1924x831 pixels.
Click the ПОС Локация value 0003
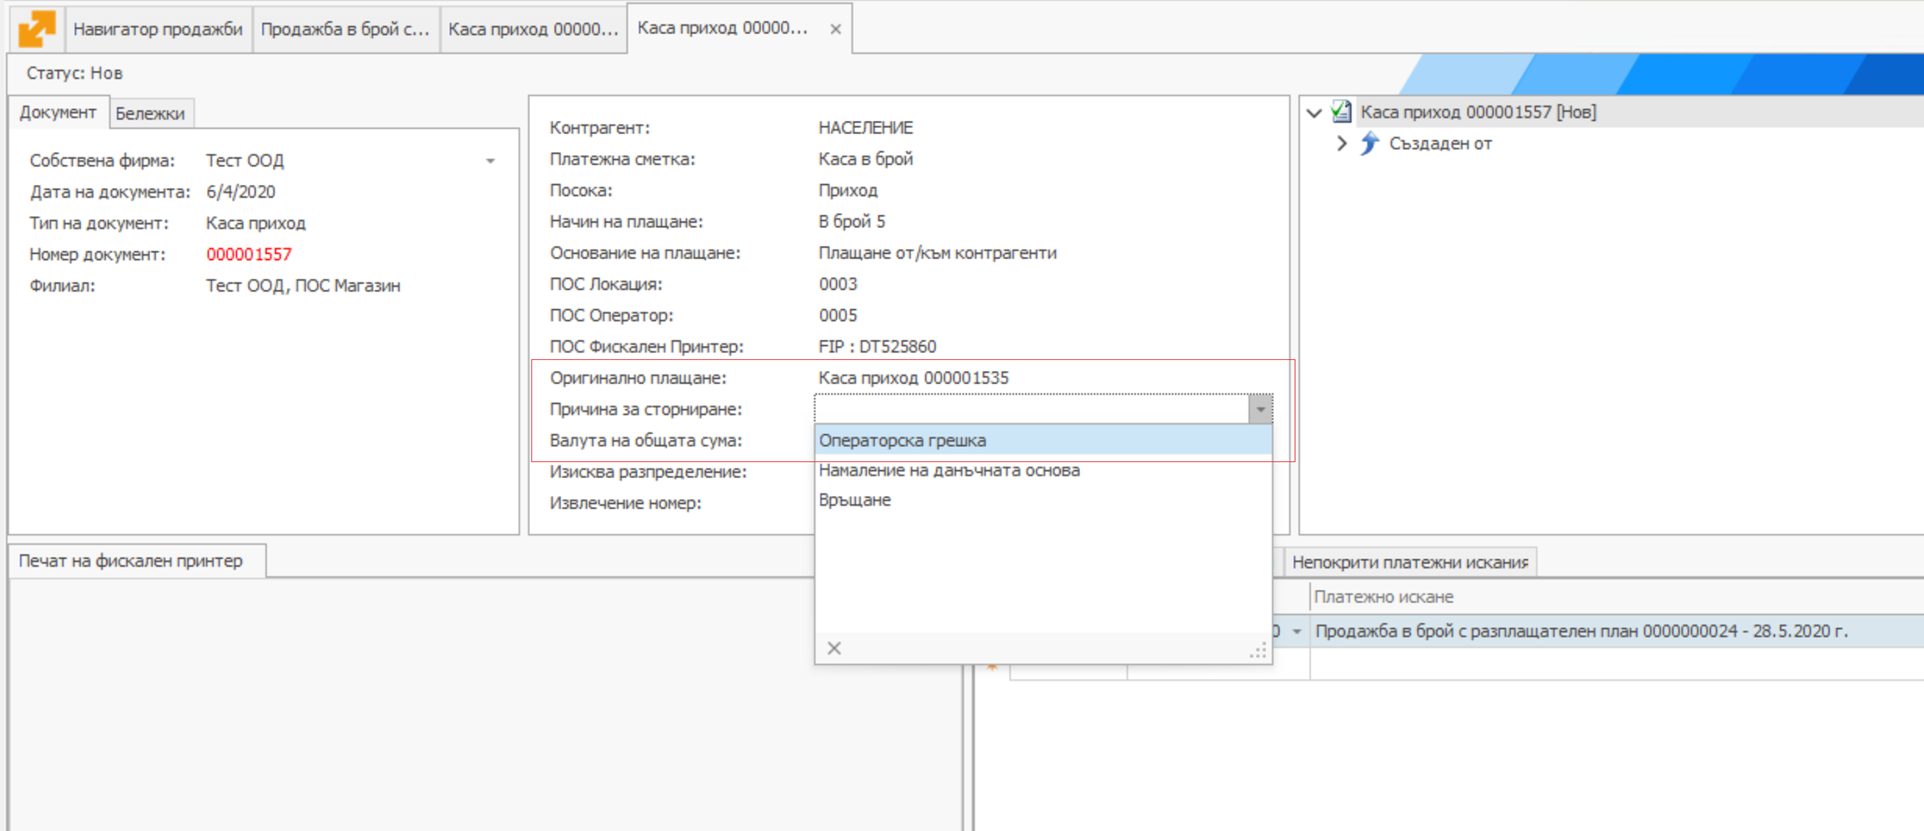pyautogui.click(x=838, y=284)
